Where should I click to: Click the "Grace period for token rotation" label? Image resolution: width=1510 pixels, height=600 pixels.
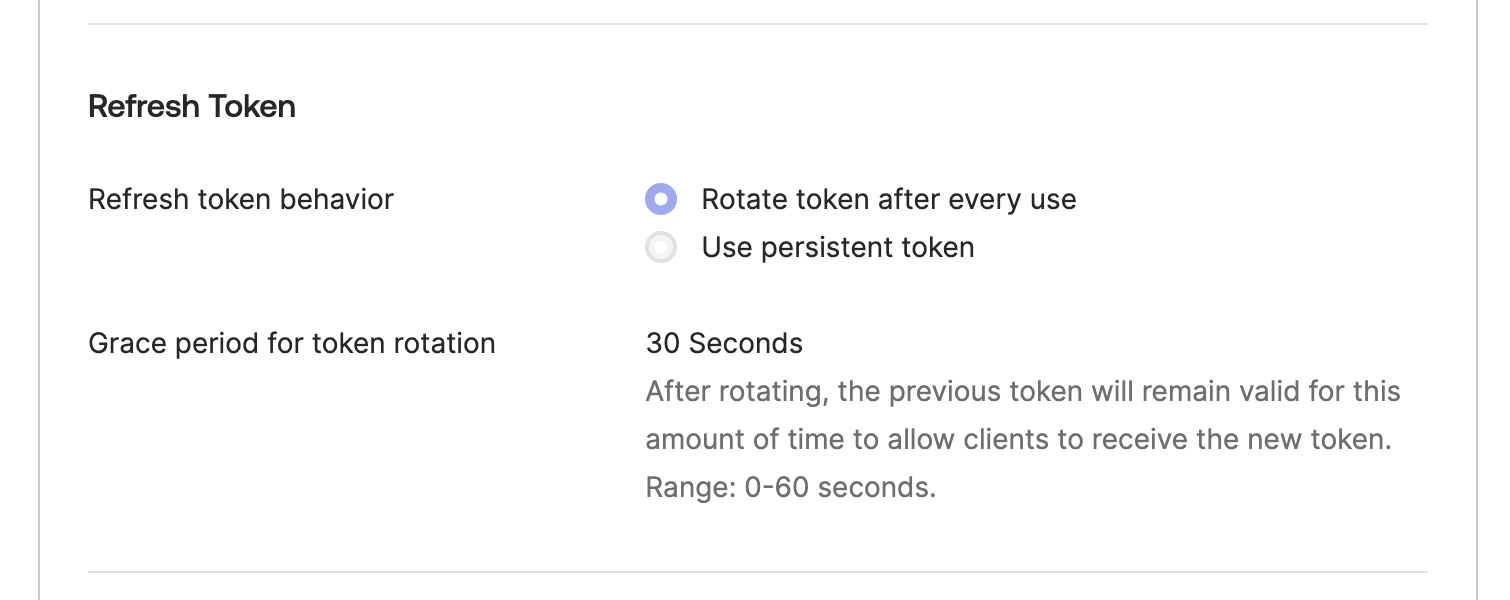pyautogui.click(x=292, y=343)
